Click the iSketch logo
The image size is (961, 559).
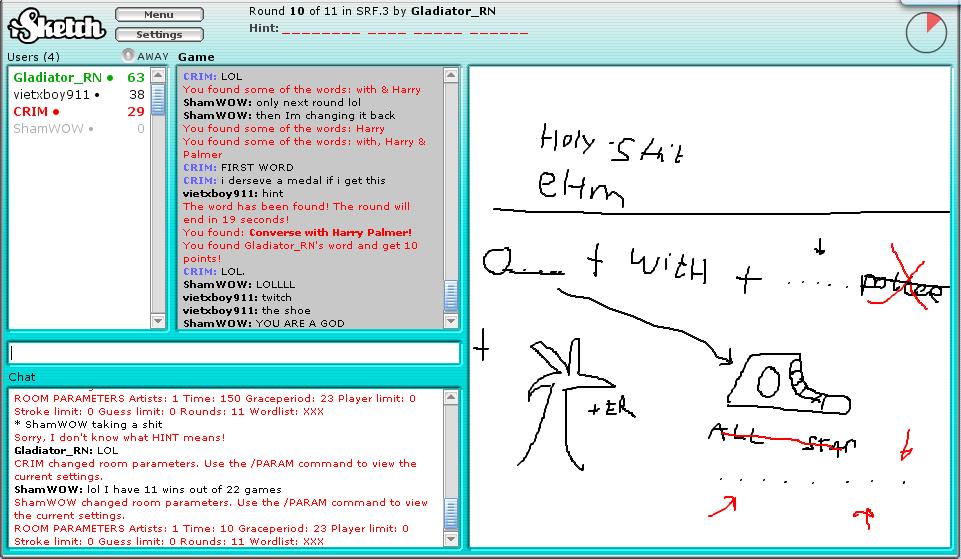tap(56, 24)
